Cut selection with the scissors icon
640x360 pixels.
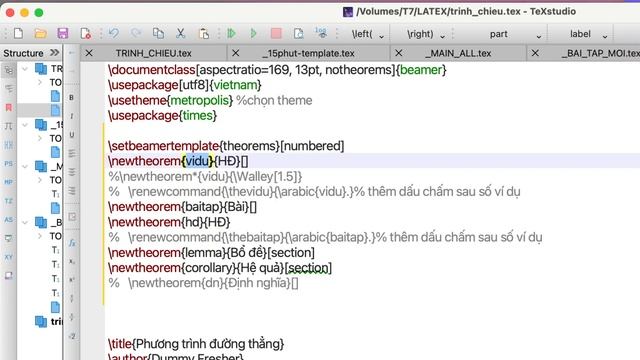click(180, 33)
